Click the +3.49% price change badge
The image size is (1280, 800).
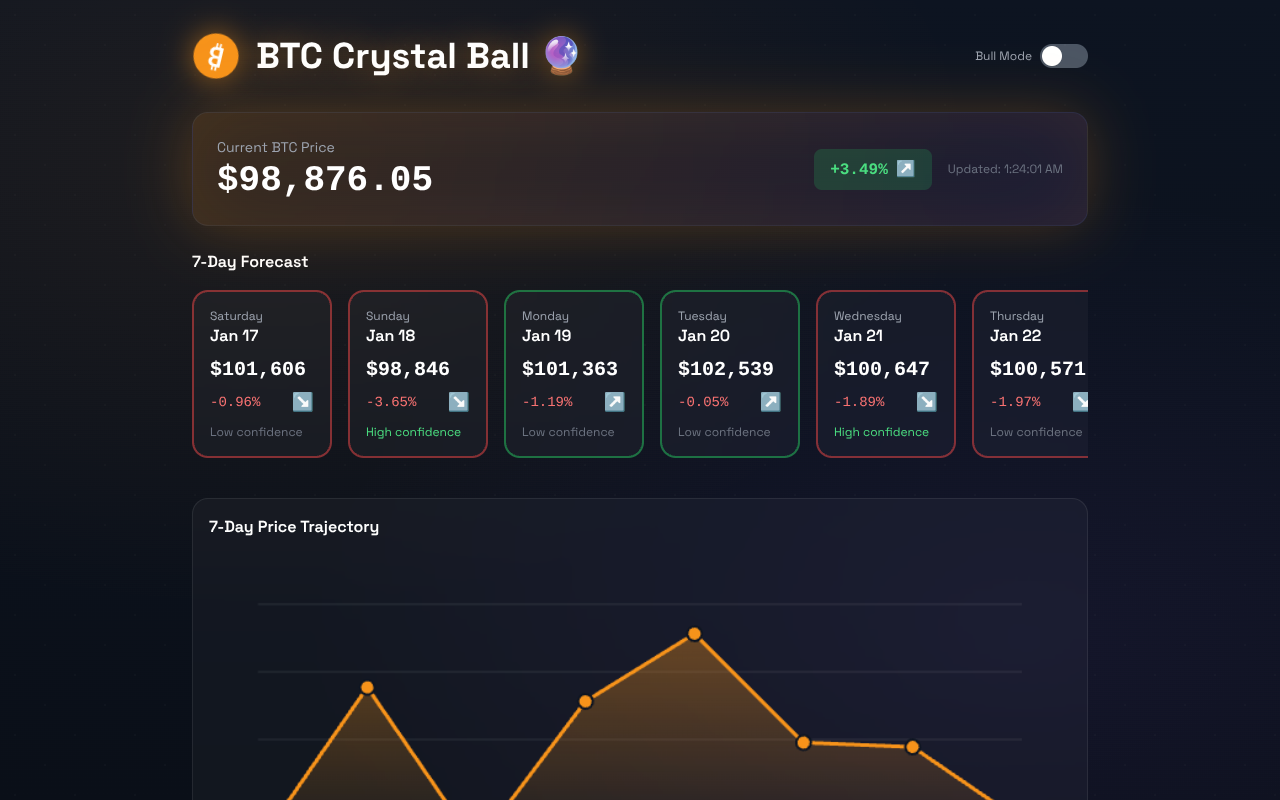pos(872,169)
